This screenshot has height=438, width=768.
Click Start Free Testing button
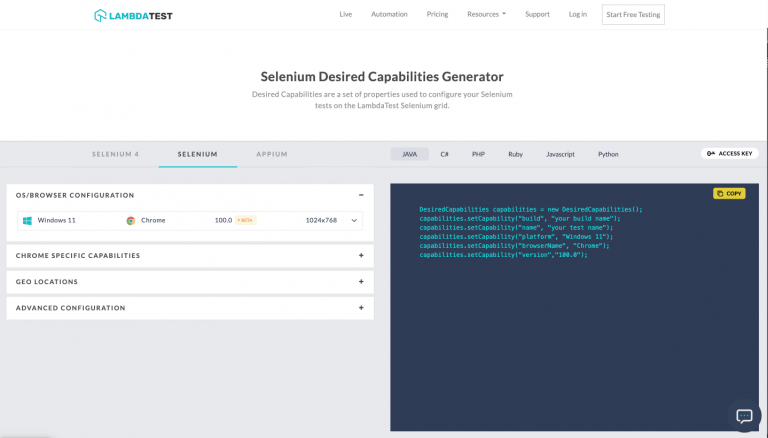pos(632,15)
